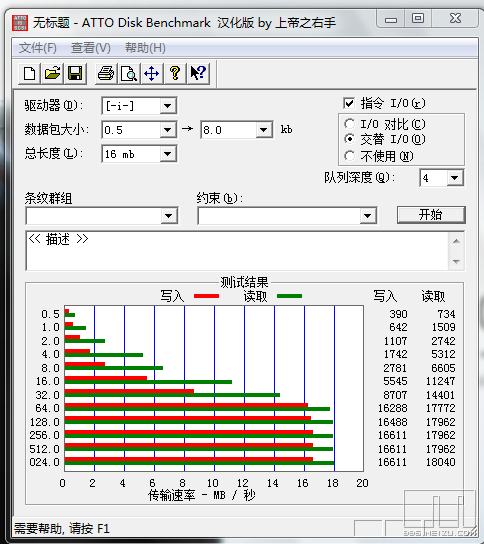Open the 队列深度 queue depth dropdown
Viewport: 484px width, 544px height.
tap(455, 178)
